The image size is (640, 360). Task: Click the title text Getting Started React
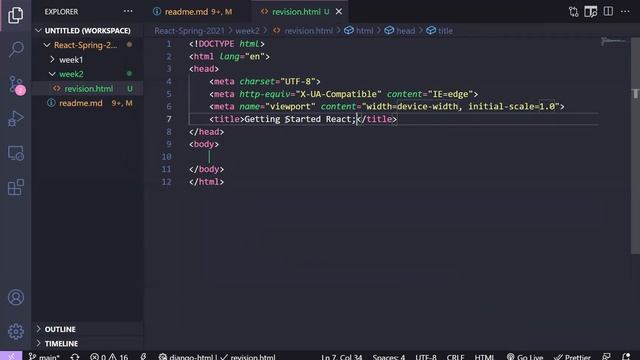pos(298,119)
